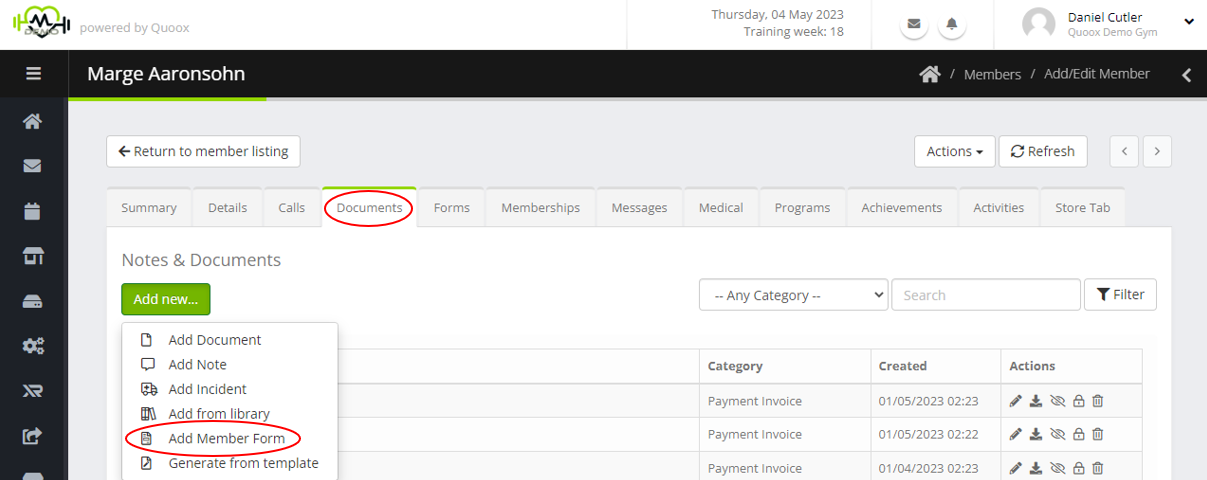Switch to the Memberships tab

tap(541, 208)
